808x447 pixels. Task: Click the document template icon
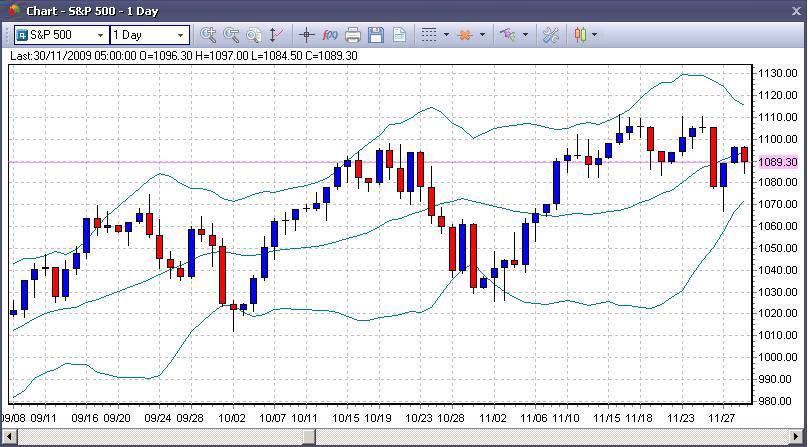click(399, 35)
